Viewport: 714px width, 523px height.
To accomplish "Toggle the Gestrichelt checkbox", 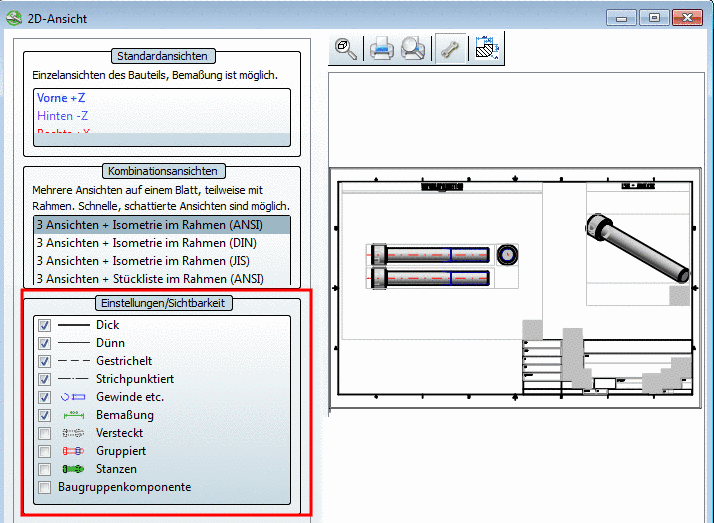I will 44,361.
